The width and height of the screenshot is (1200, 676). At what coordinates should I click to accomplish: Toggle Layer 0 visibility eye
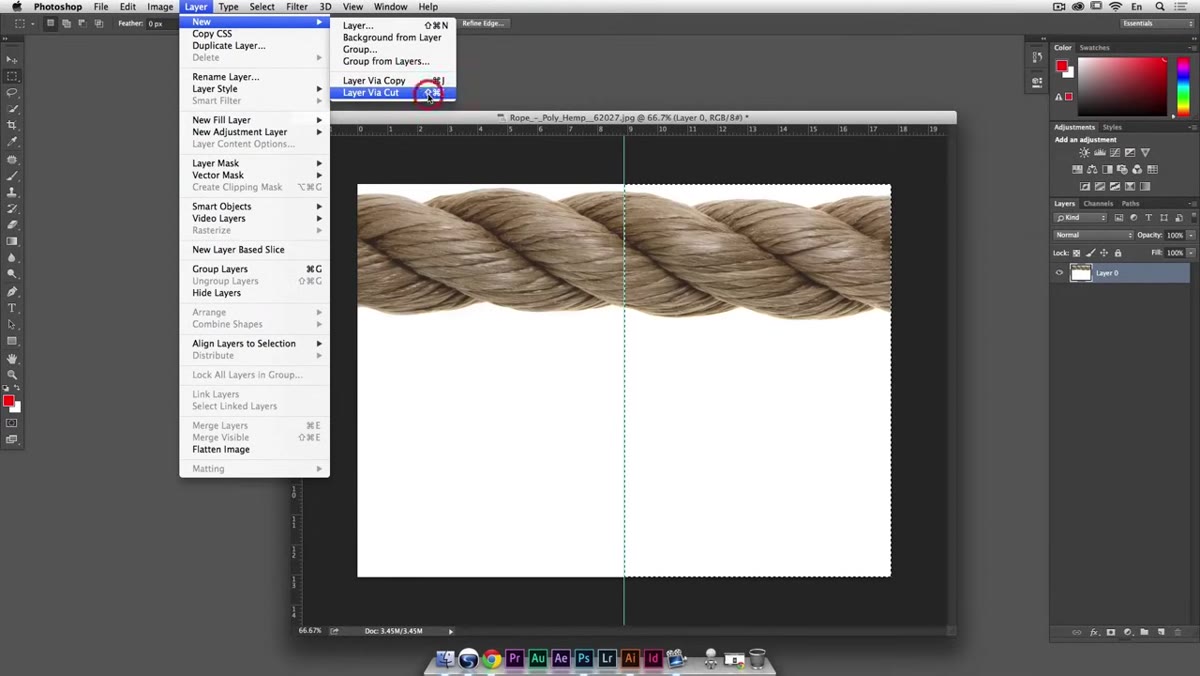coord(1059,273)
